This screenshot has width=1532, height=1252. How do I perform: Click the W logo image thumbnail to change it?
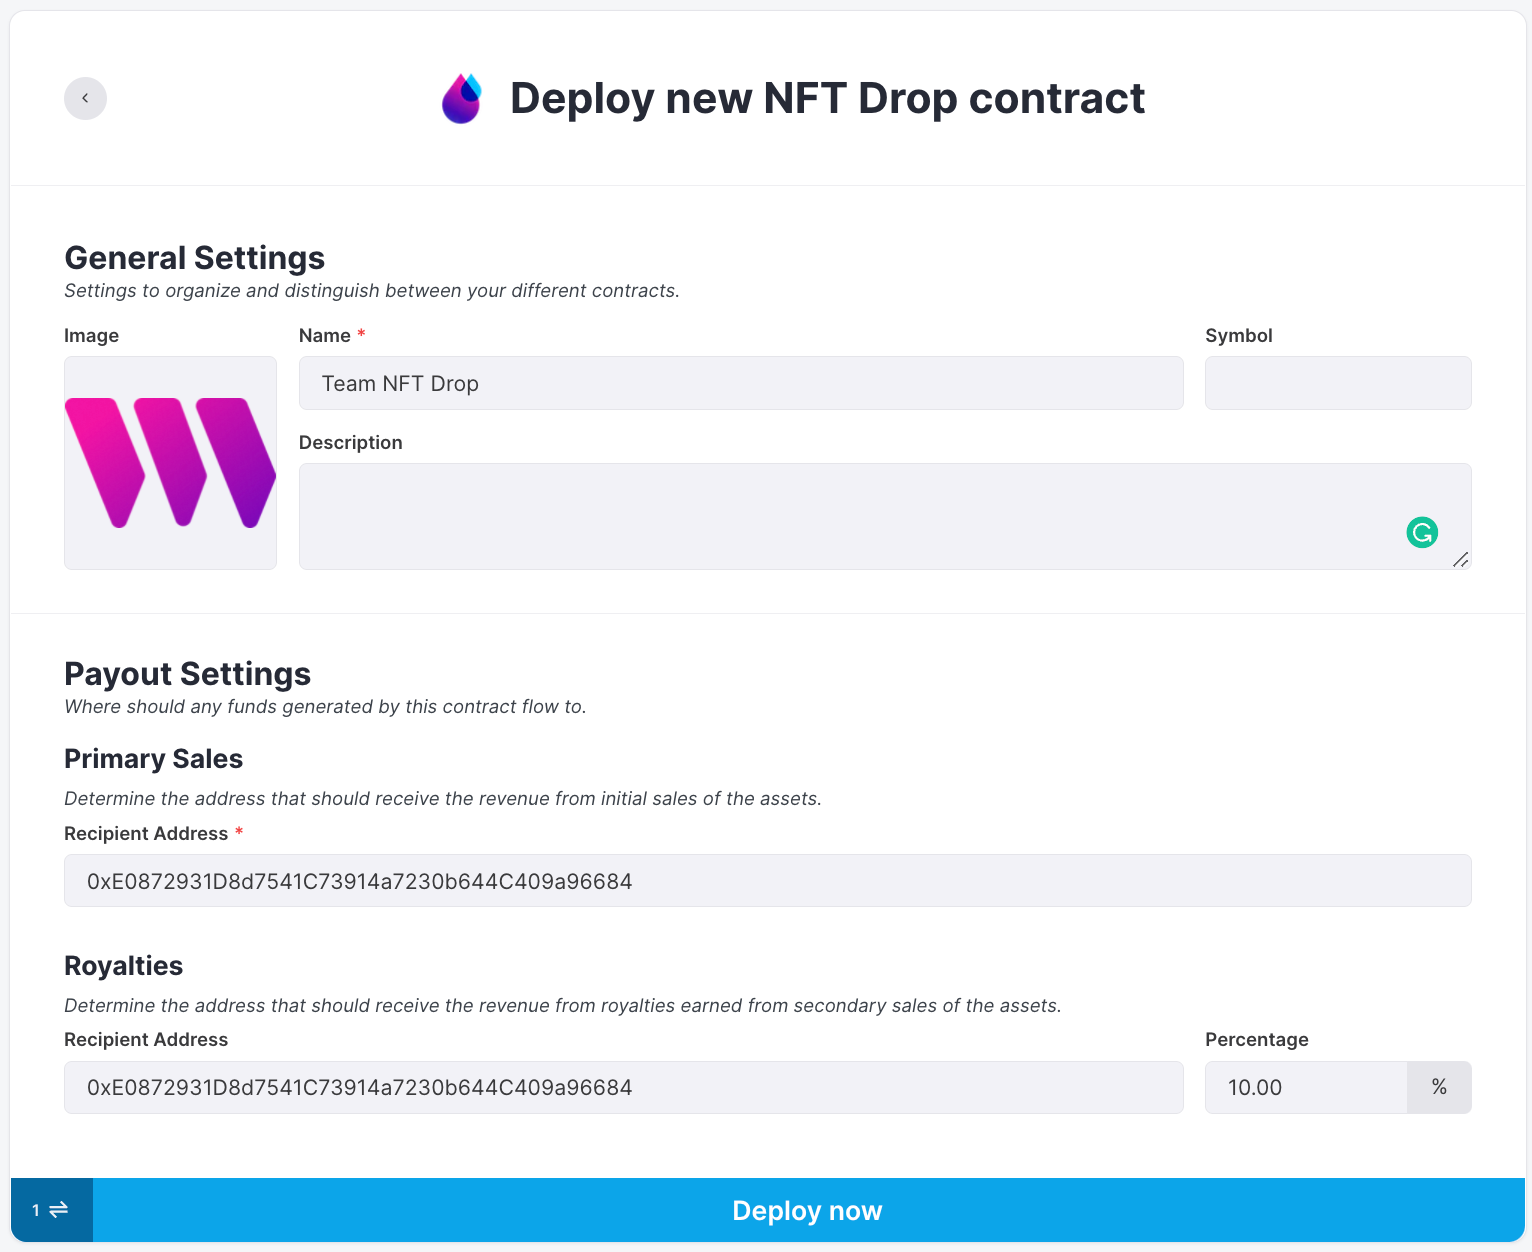click(170, 463)
